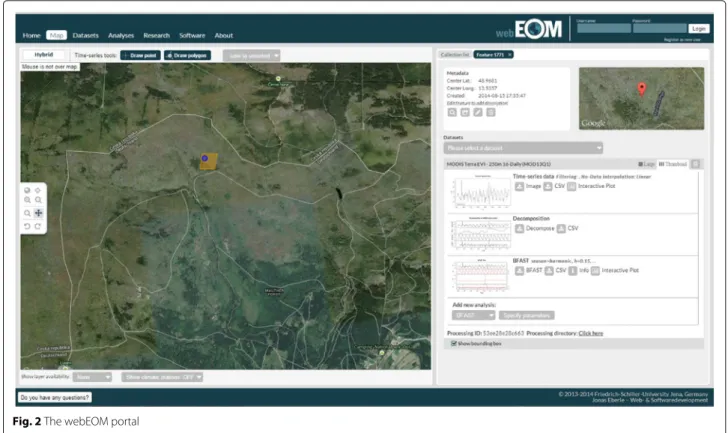Switch to Large view mode

pos(646,164)
